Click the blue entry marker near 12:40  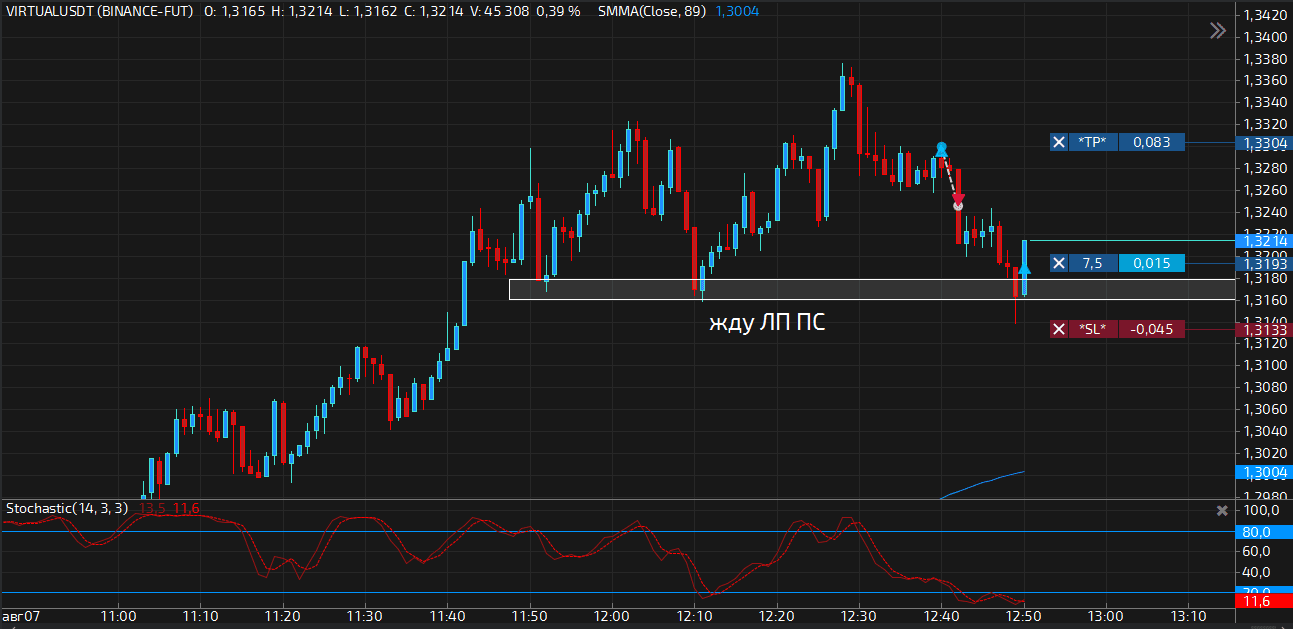(x=941, y=149)
